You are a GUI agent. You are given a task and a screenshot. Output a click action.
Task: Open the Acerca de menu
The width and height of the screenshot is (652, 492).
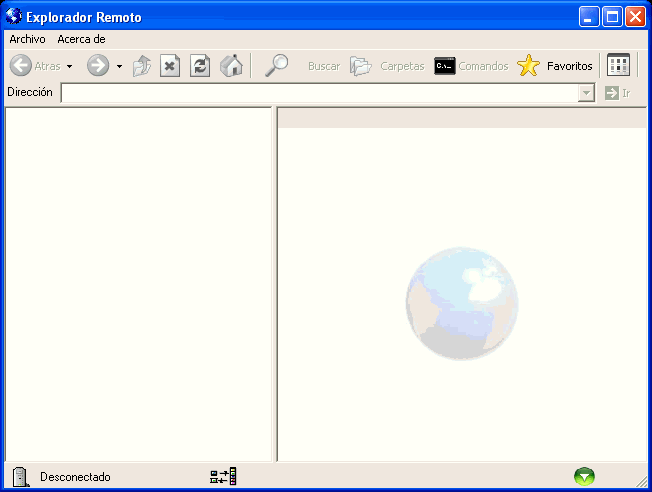[x=81, y=39]
